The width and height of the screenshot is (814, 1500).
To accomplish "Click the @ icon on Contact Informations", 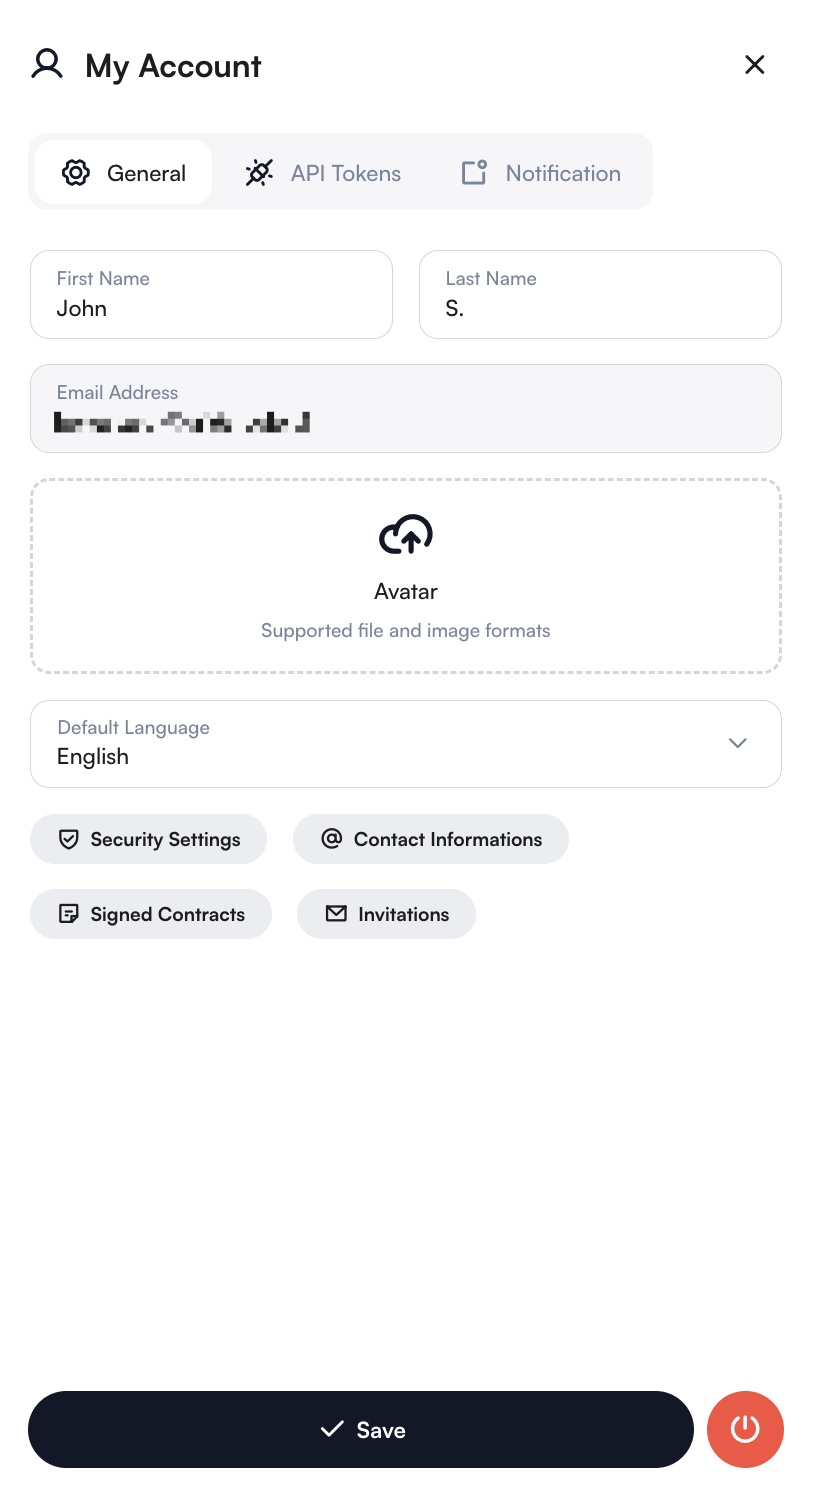I will [331, 839].
